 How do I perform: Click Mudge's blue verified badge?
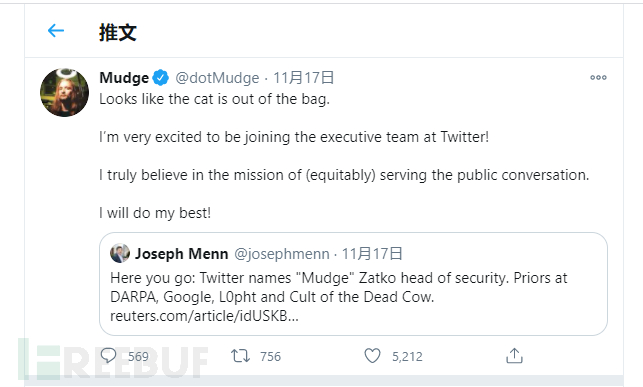coord(160,77)
